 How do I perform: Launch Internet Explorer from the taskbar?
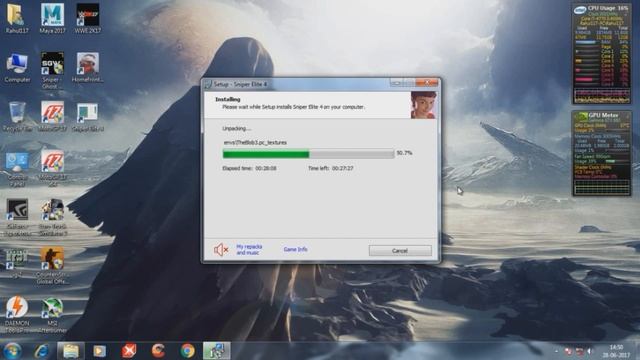[42, 351]
